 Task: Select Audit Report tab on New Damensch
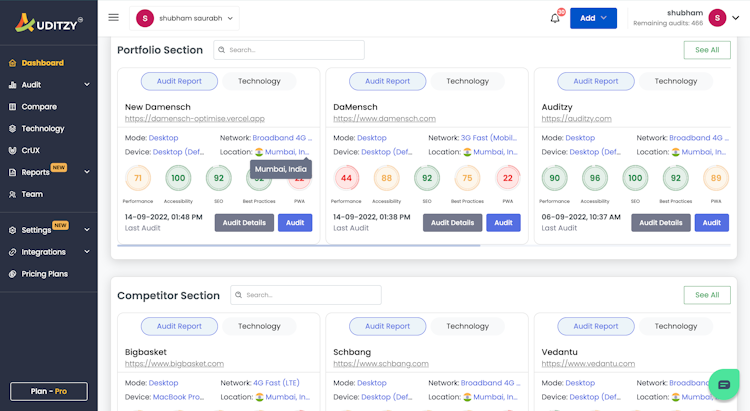tap(179, 81)
